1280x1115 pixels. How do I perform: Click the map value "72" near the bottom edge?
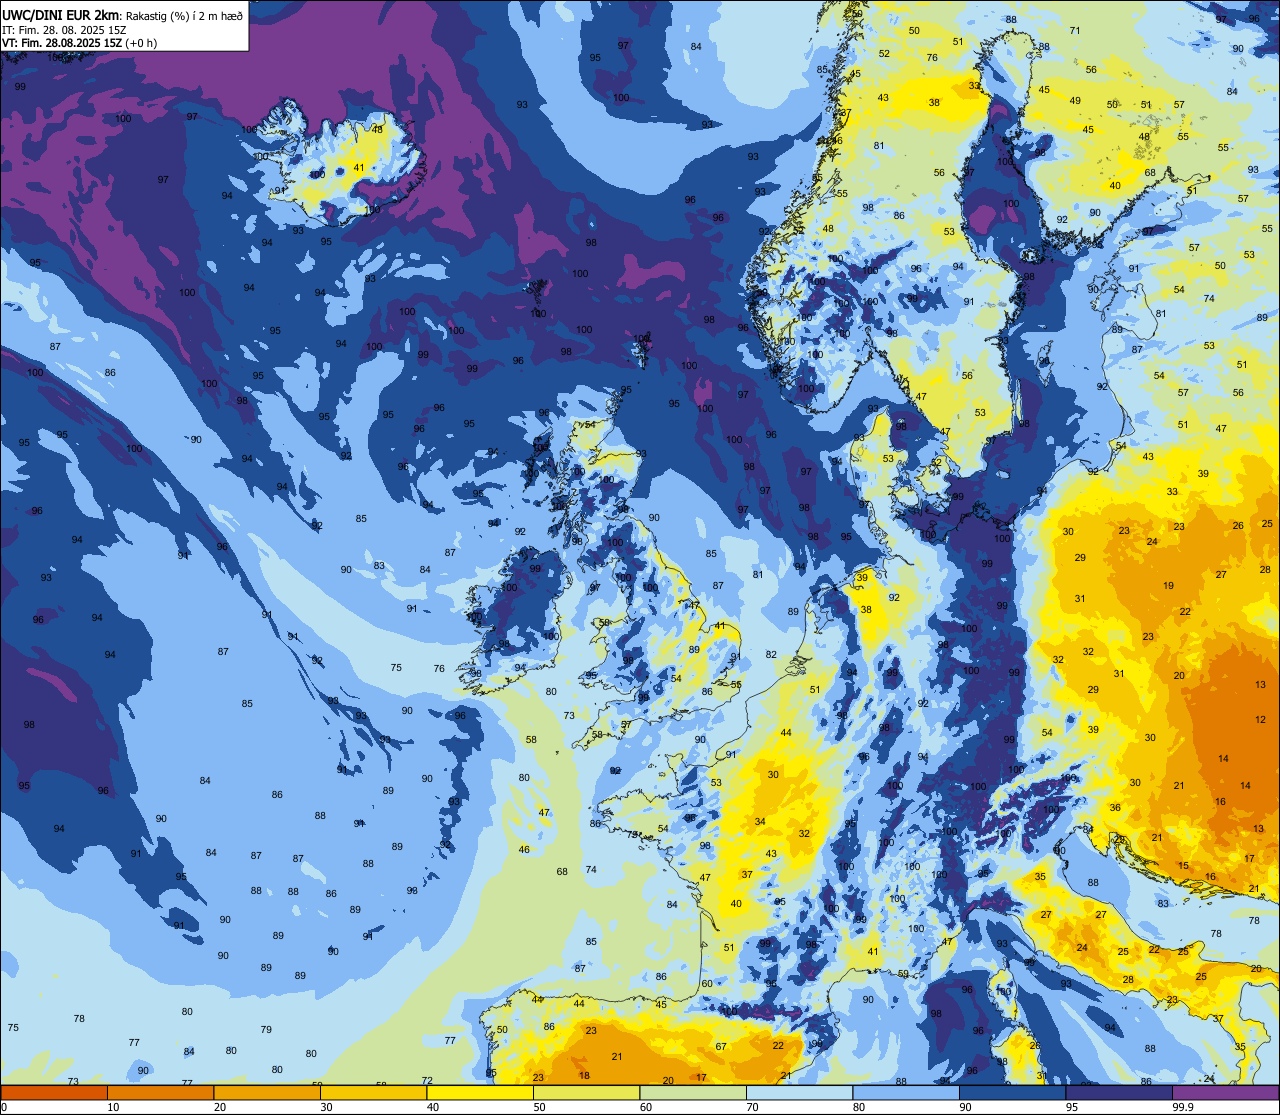(427, 1080)
